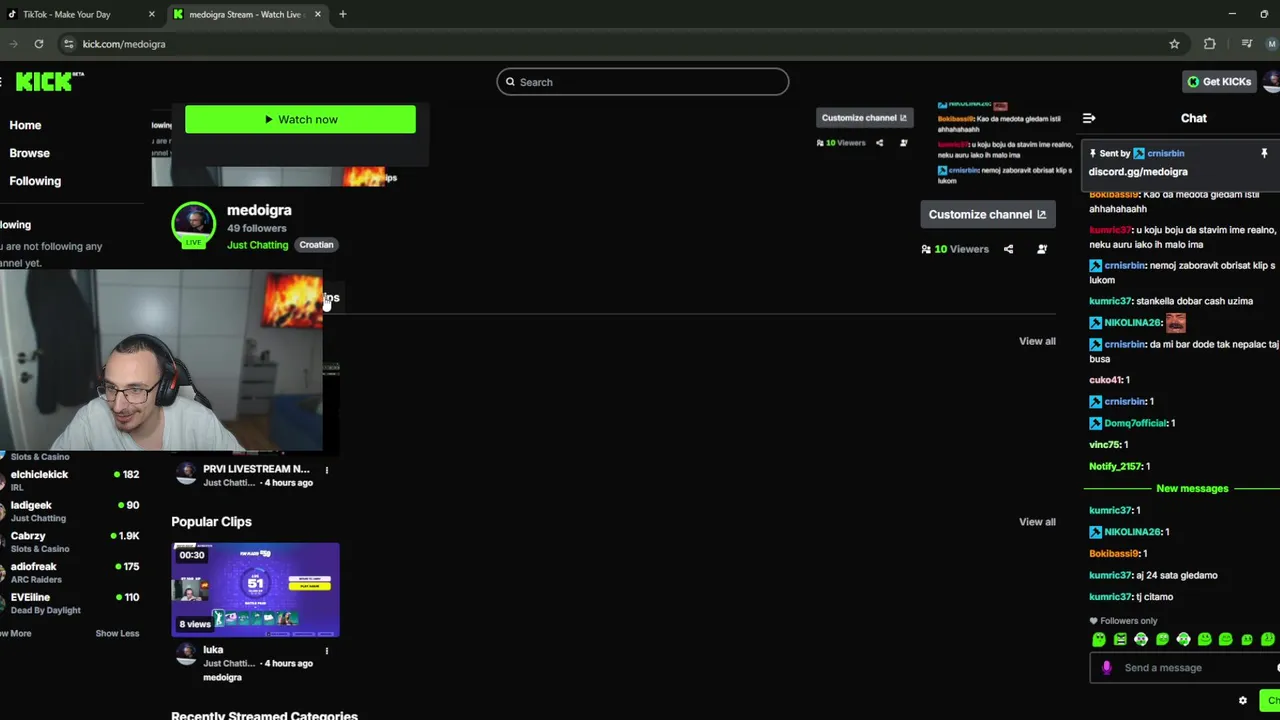Open the Popular Clips luka thumbnail
The image size is (1280, 720).
coord(255,590)
